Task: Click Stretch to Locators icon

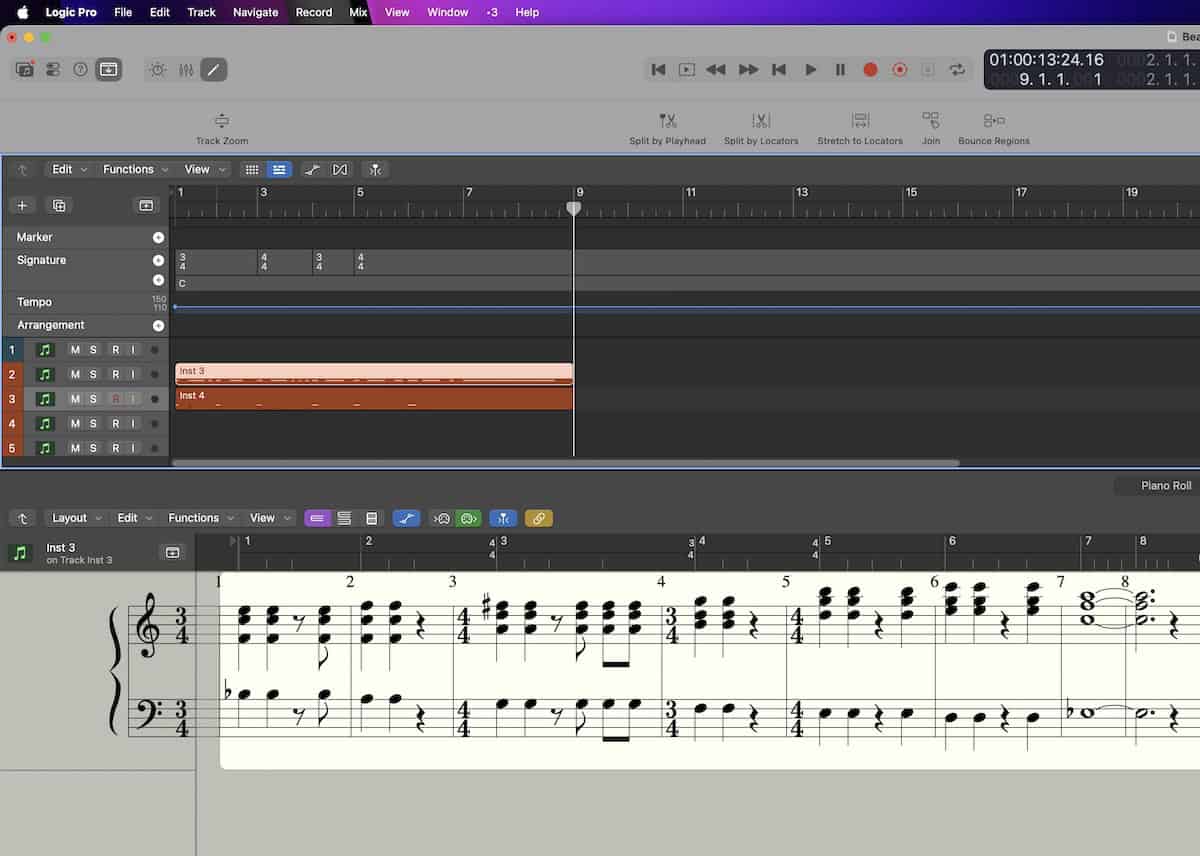Action: 860,120
